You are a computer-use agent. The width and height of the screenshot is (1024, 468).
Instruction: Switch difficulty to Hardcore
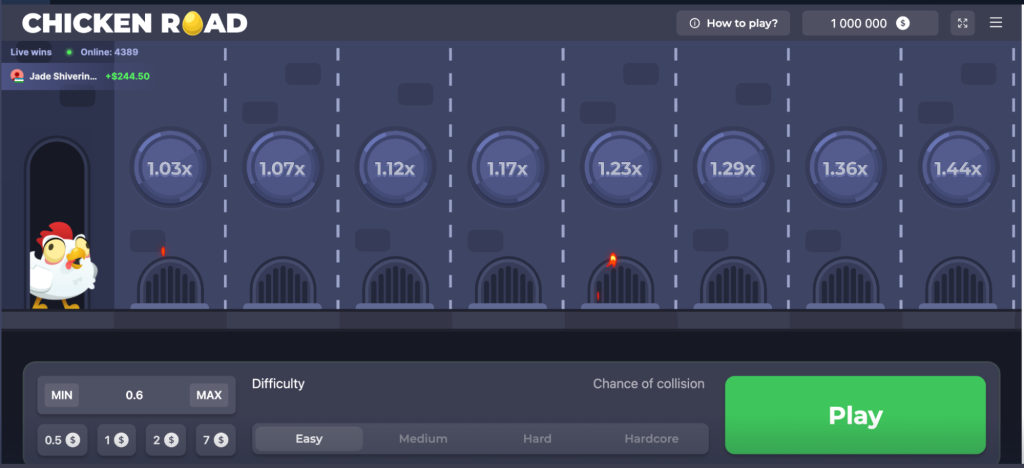(x=651, y=439)
